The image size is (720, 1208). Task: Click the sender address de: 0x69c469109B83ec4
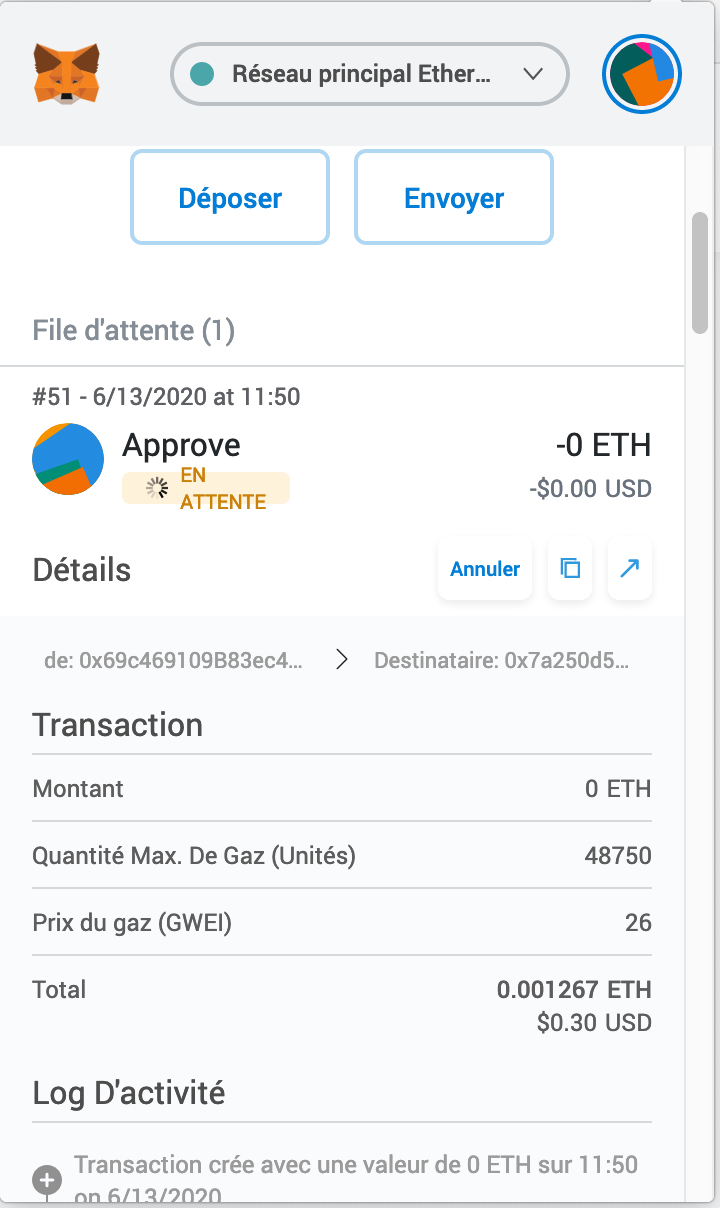pos(173,660)
